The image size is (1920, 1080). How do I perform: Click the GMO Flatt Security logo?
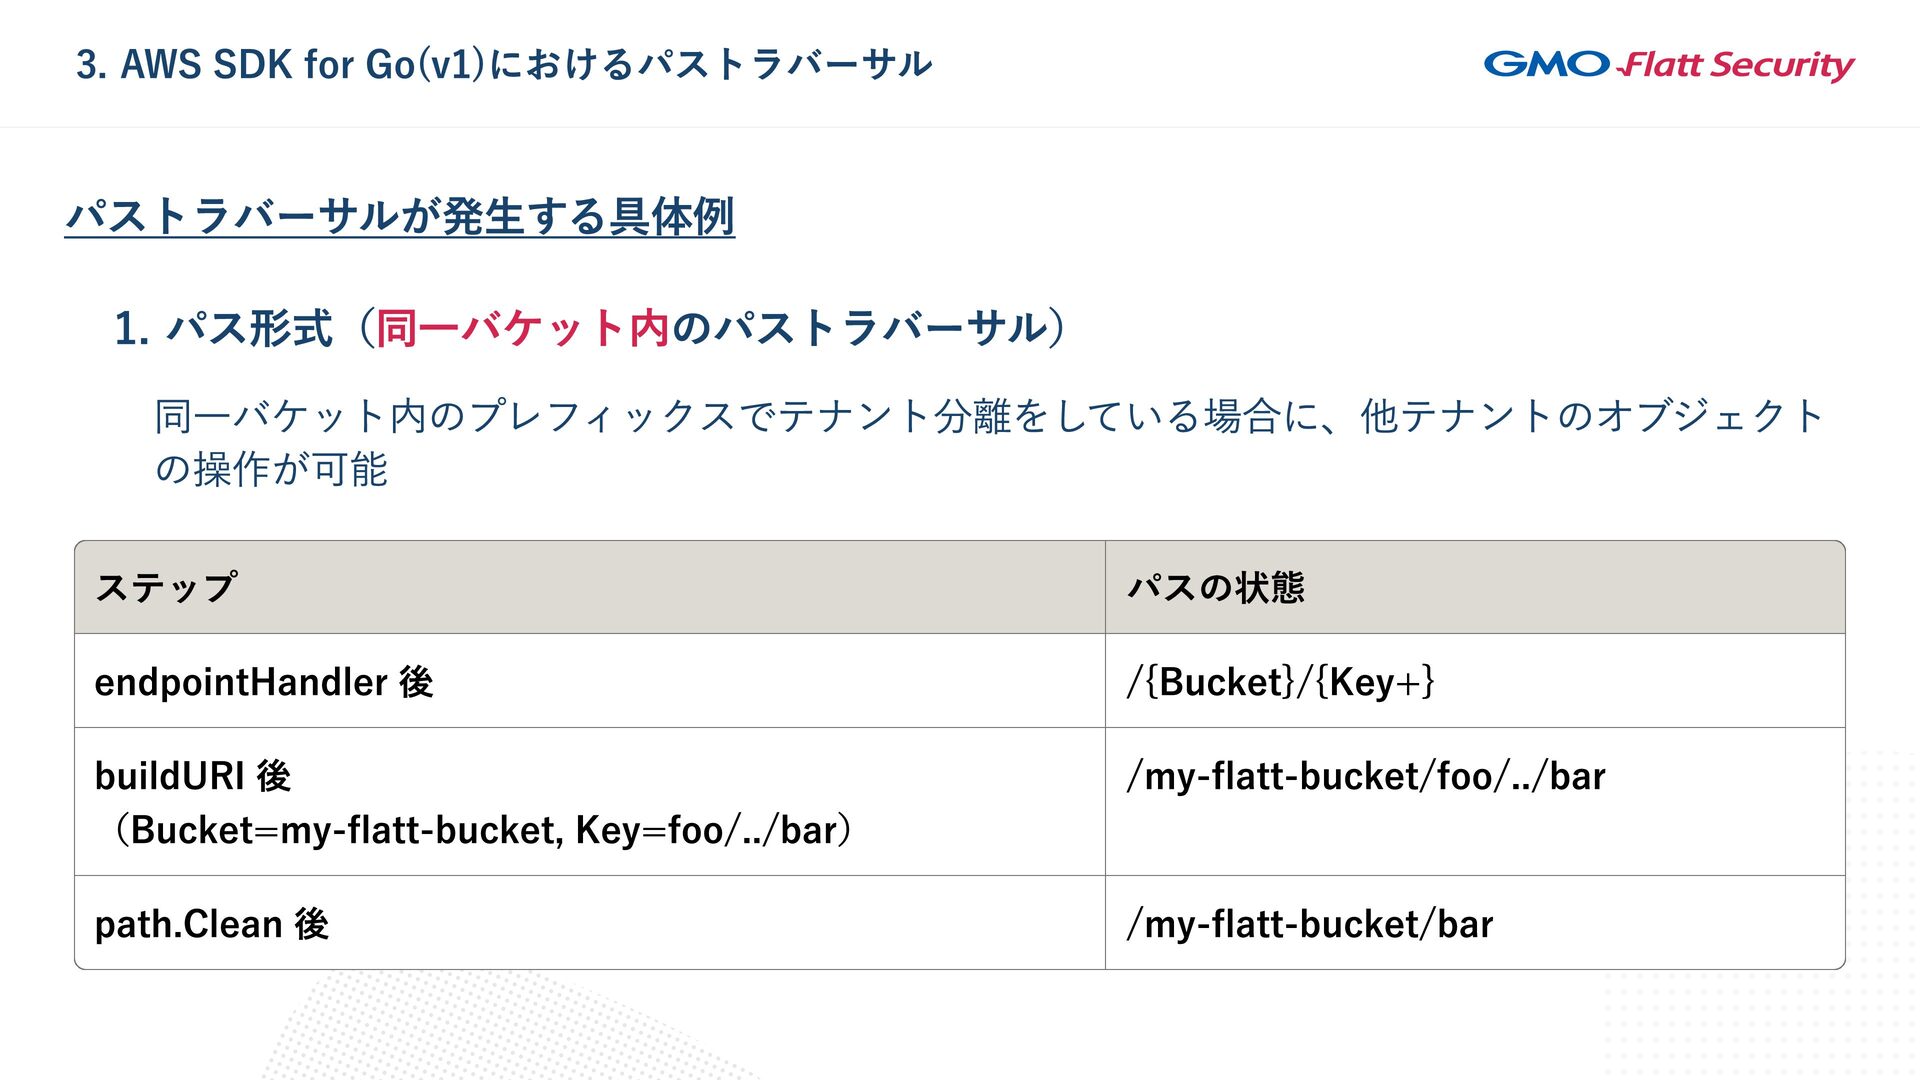[1668, 65]
